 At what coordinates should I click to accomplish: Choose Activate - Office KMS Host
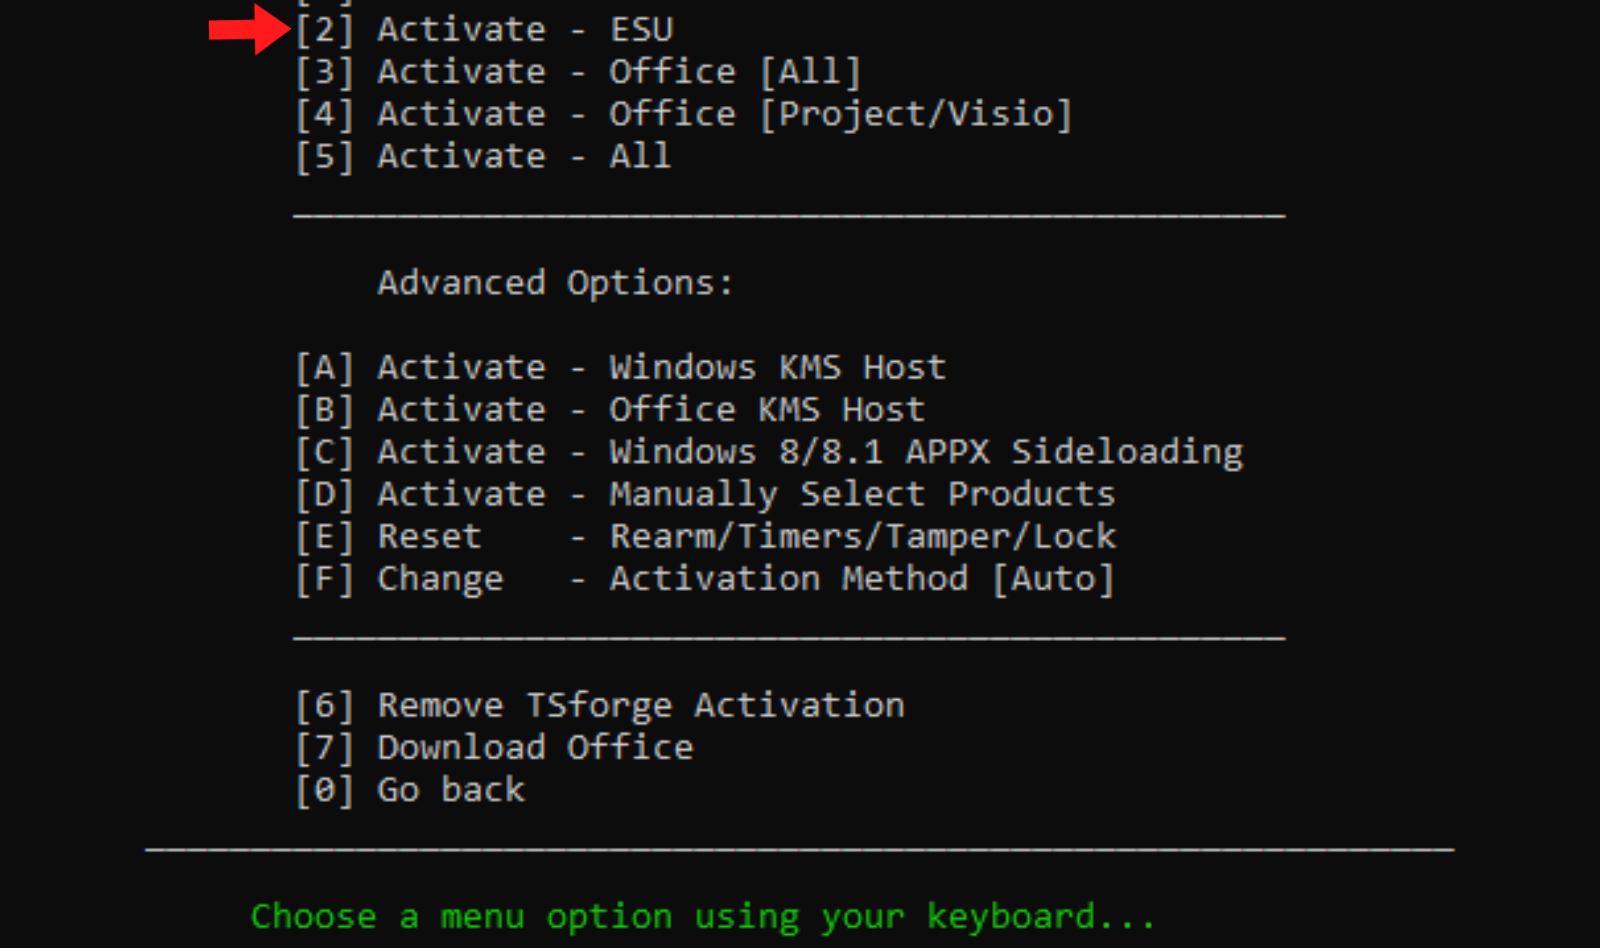tap(610, 410)
